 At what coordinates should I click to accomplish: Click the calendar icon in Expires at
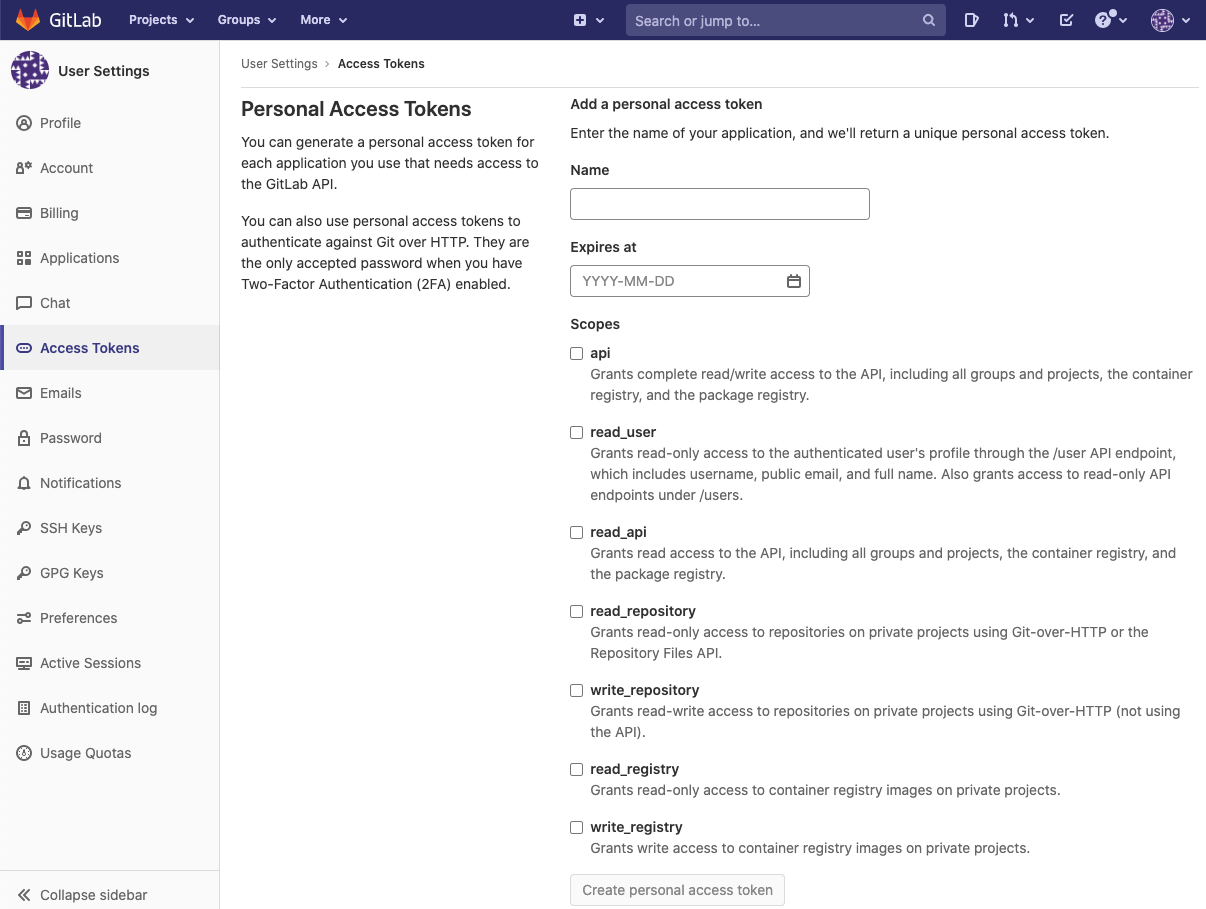pos(794,282)
